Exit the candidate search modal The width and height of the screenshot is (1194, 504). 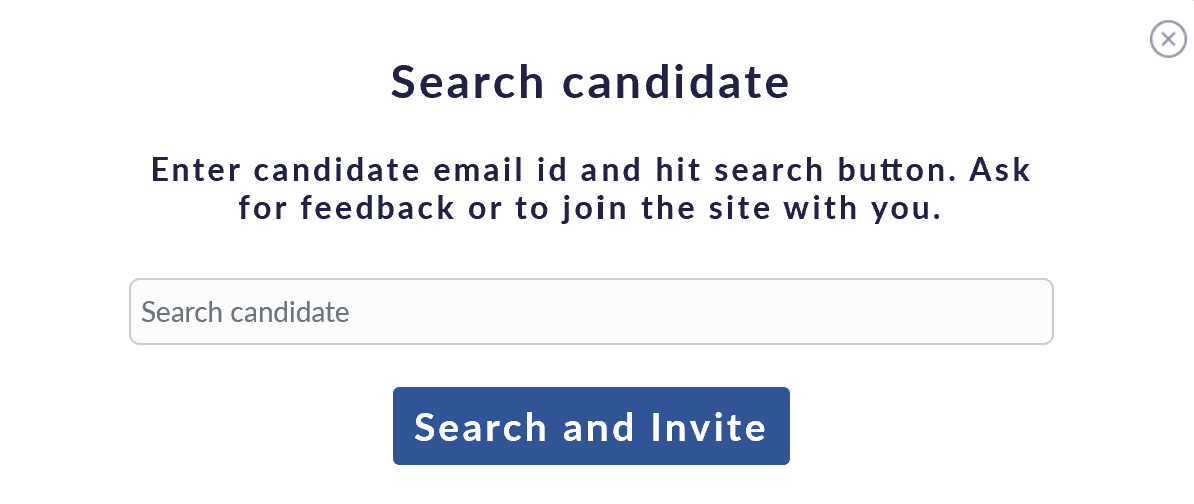1168,39
